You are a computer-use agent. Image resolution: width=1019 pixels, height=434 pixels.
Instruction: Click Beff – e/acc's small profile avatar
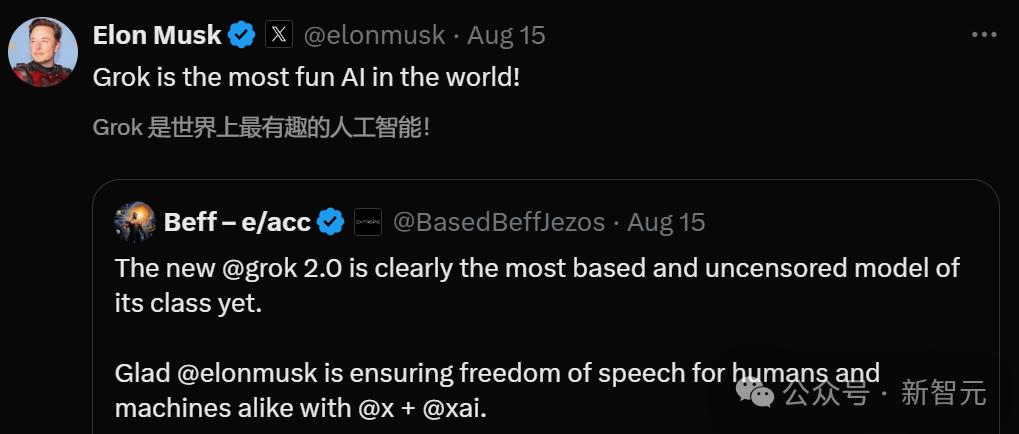tap(134, 221)
